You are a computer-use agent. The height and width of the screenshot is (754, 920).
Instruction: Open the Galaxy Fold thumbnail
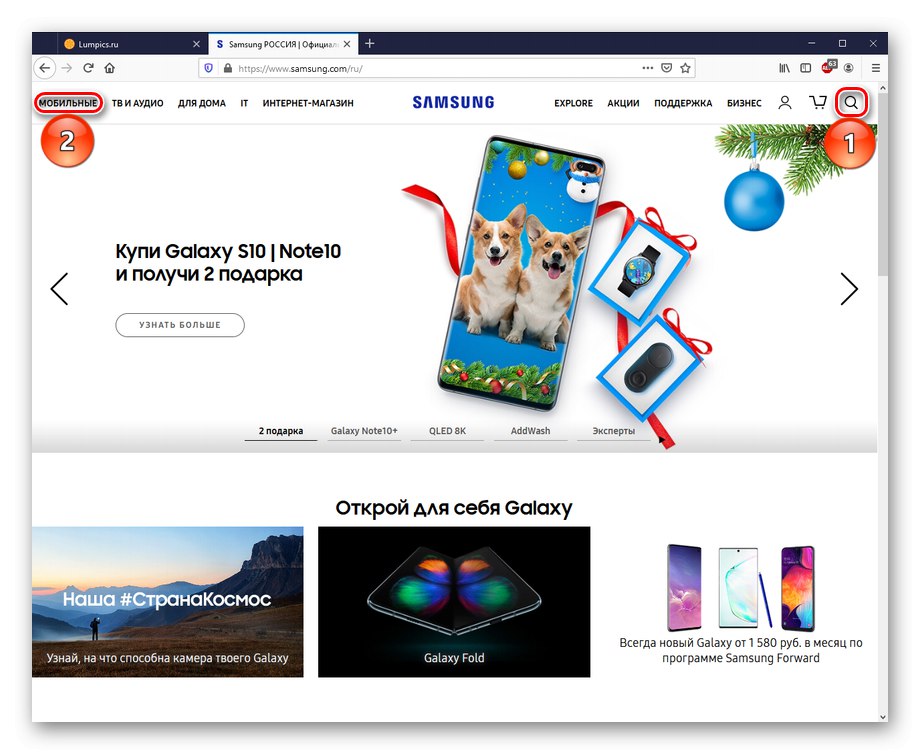point(454,601)
